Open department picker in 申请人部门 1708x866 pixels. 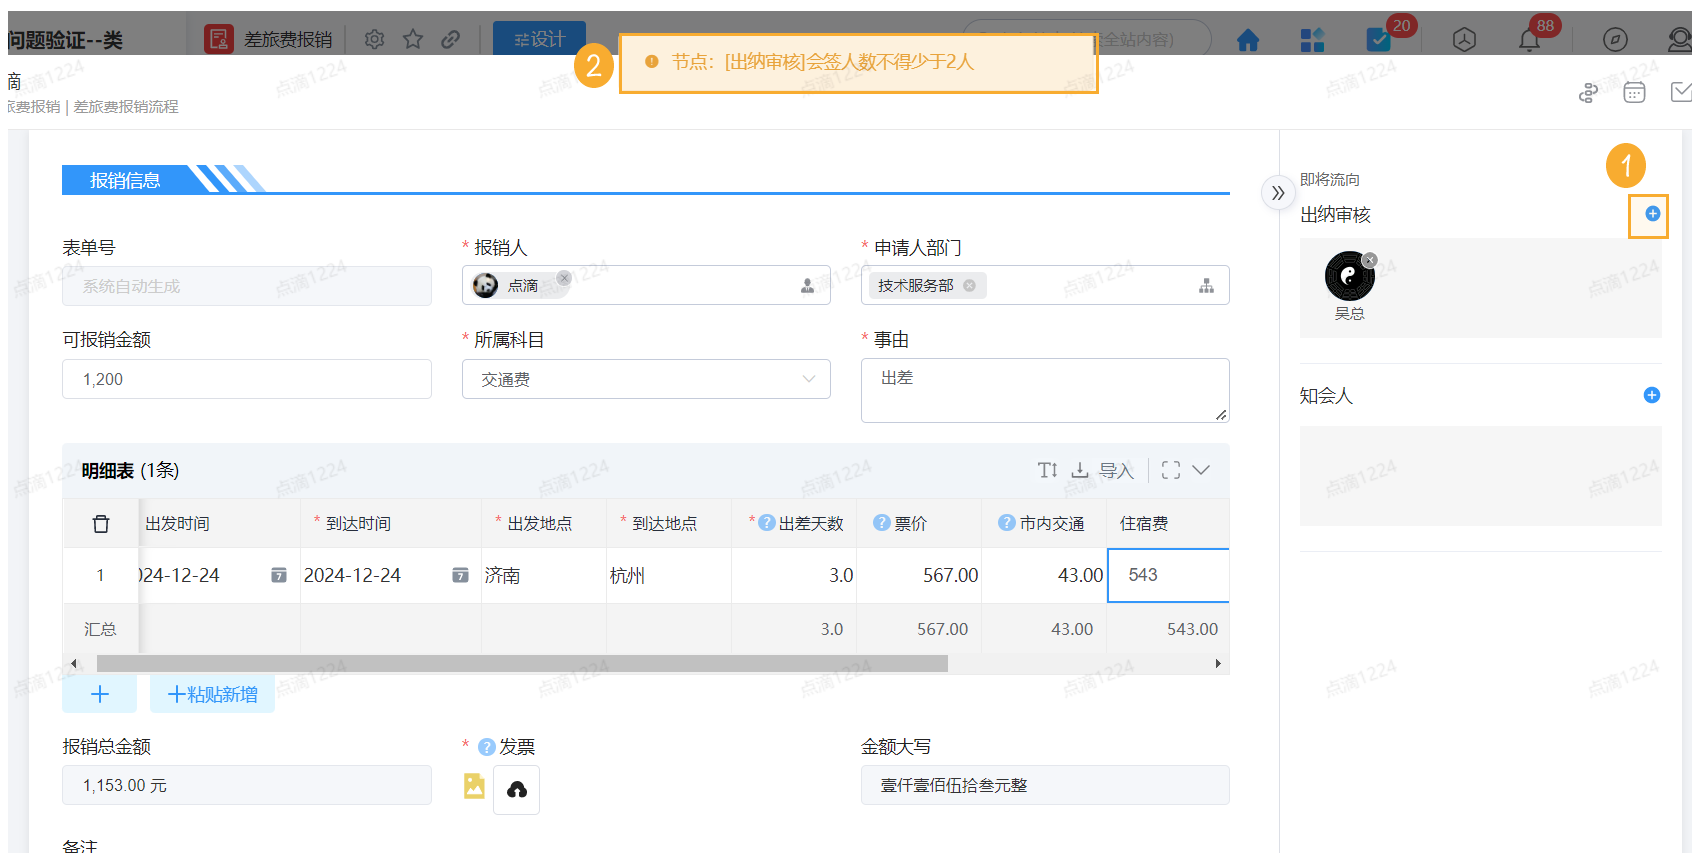[1206, 286]
